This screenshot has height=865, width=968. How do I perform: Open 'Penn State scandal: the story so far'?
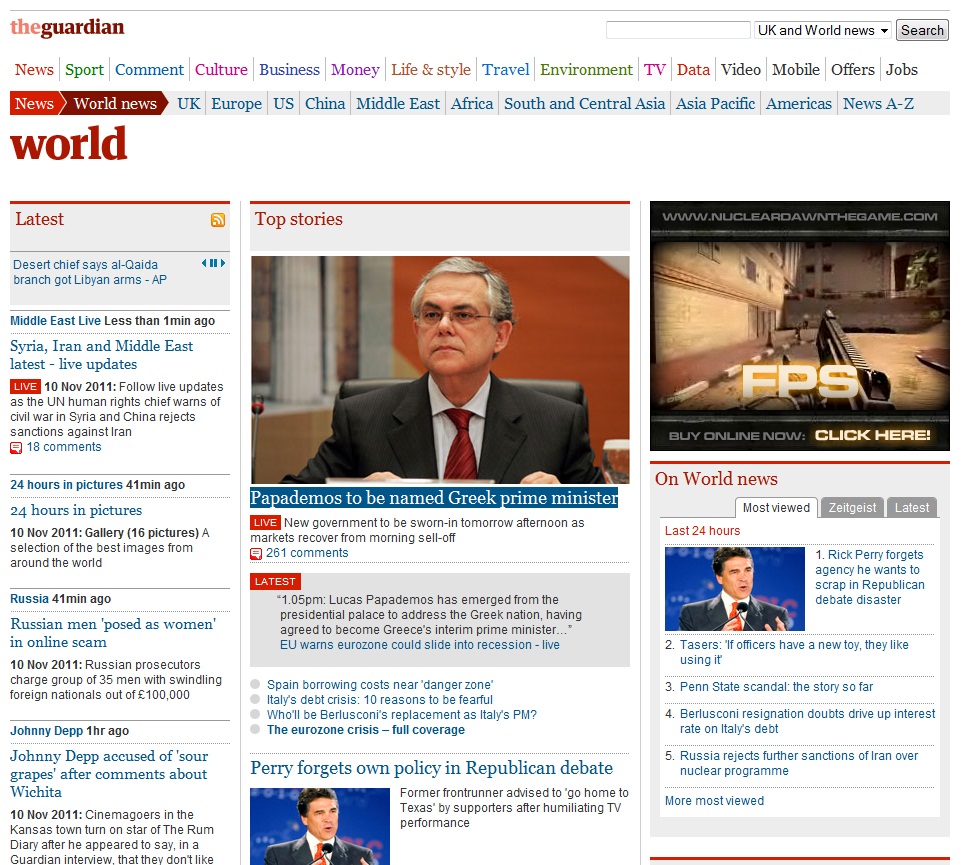(x=776, y=687)
